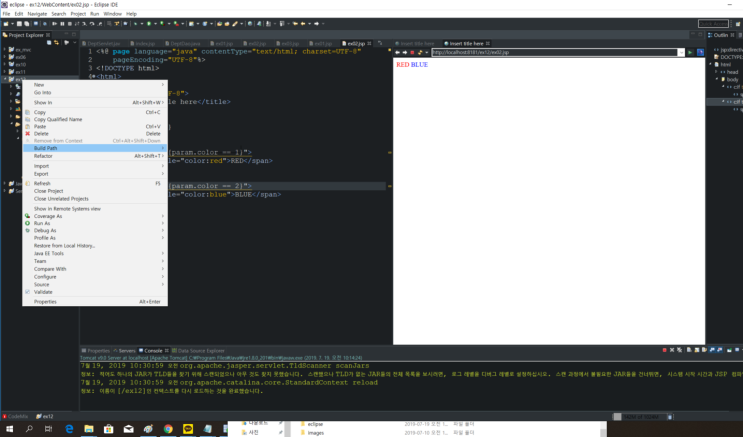
Task: Click Windows Start button
Action: [9, 429]
